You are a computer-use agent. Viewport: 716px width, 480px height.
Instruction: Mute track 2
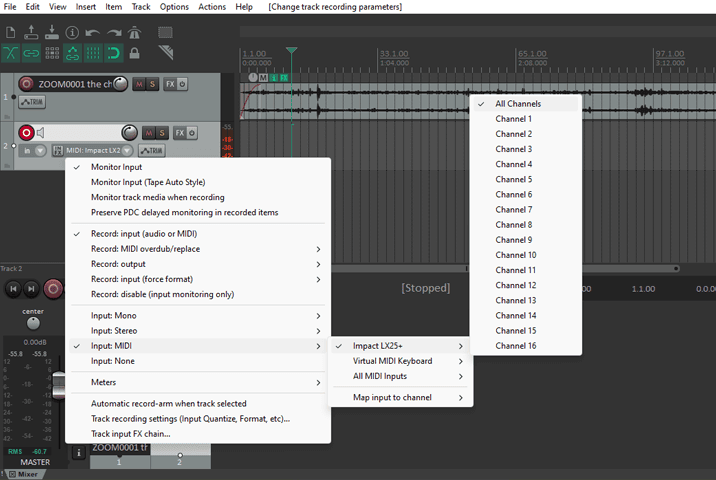148,133
